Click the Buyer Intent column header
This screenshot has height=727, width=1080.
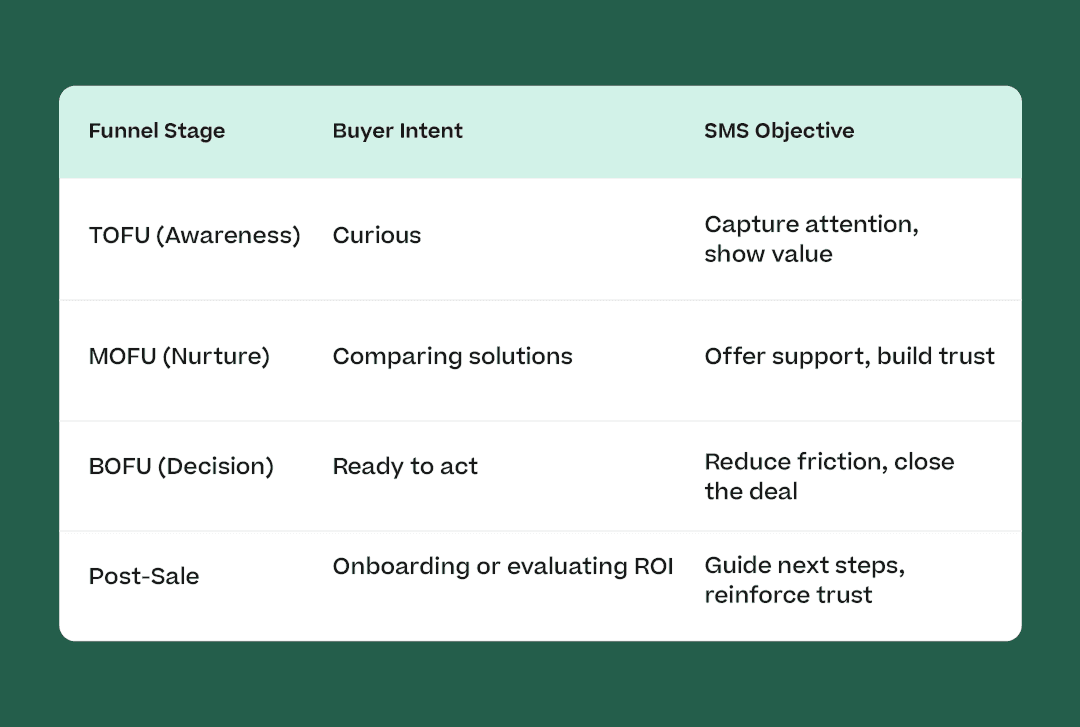point(397,131)
